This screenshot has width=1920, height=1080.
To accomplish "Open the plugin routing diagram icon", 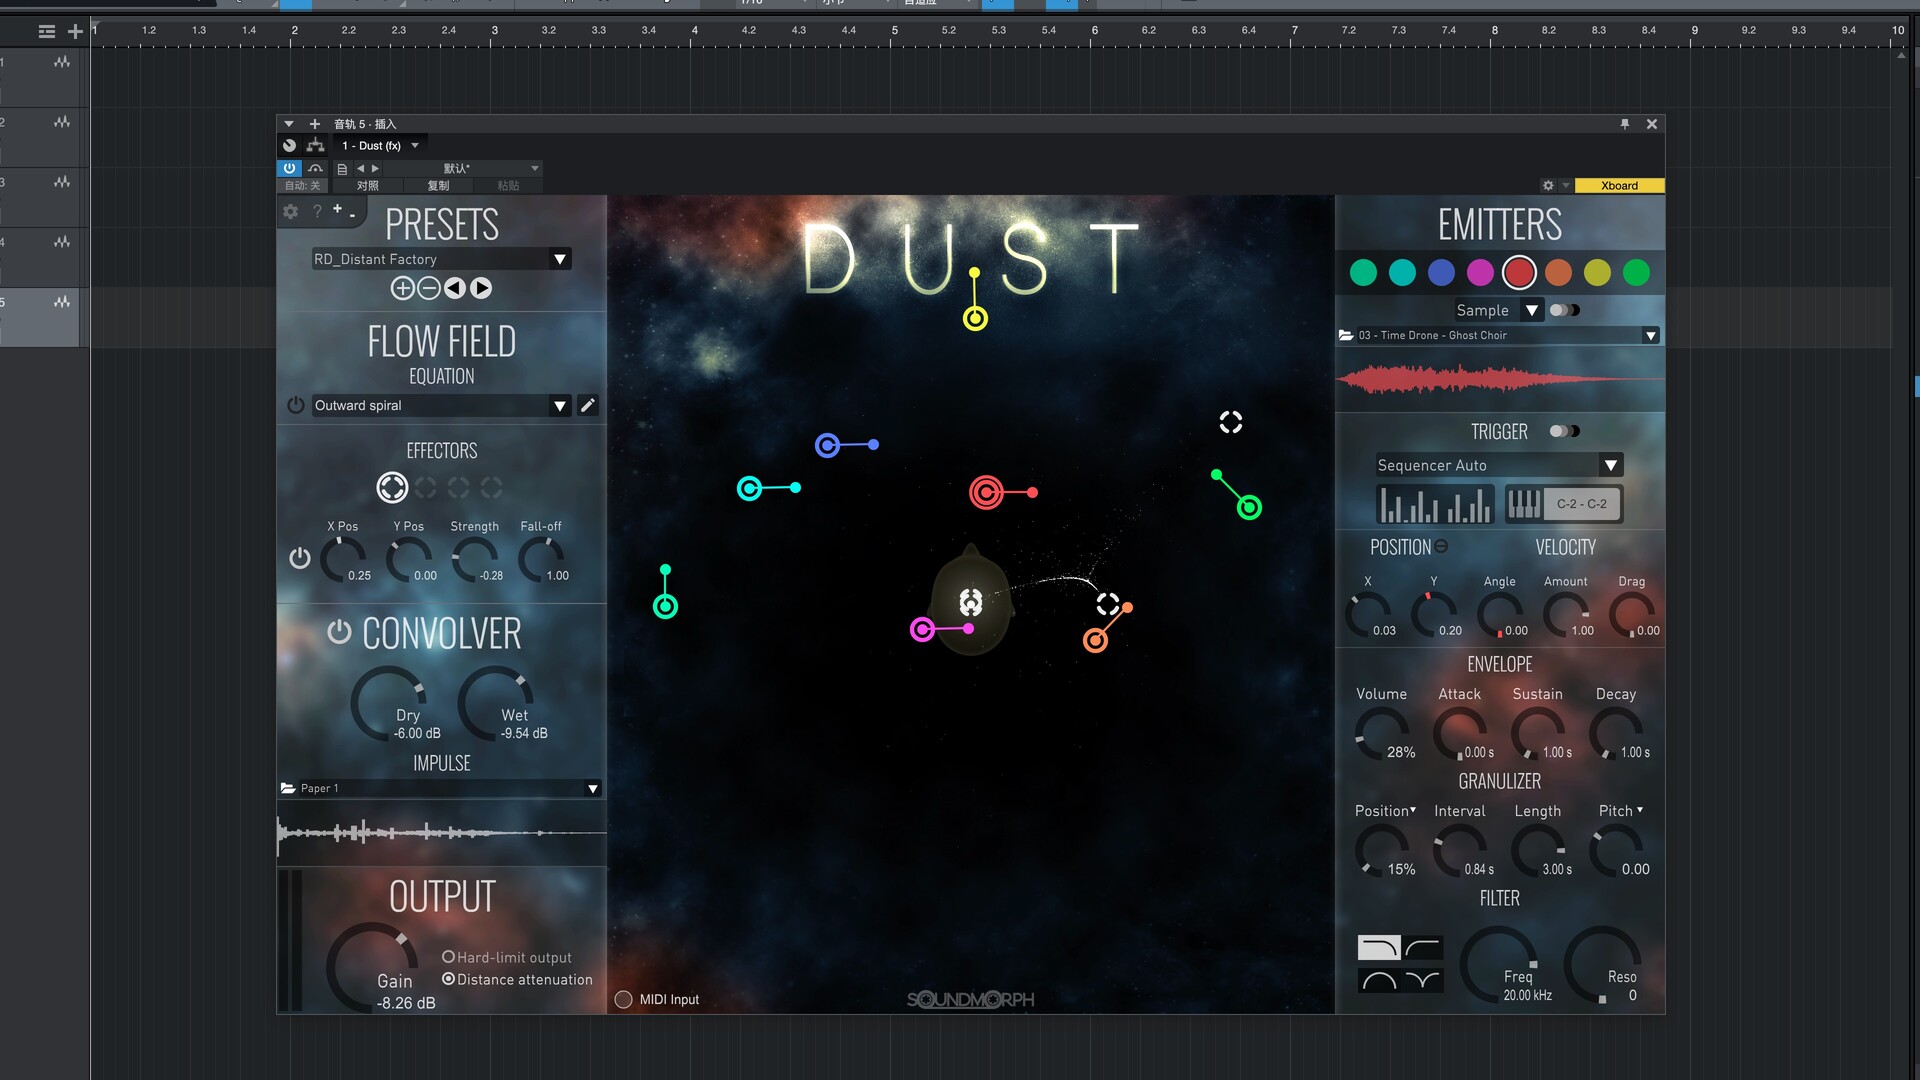I will [315, 145].
